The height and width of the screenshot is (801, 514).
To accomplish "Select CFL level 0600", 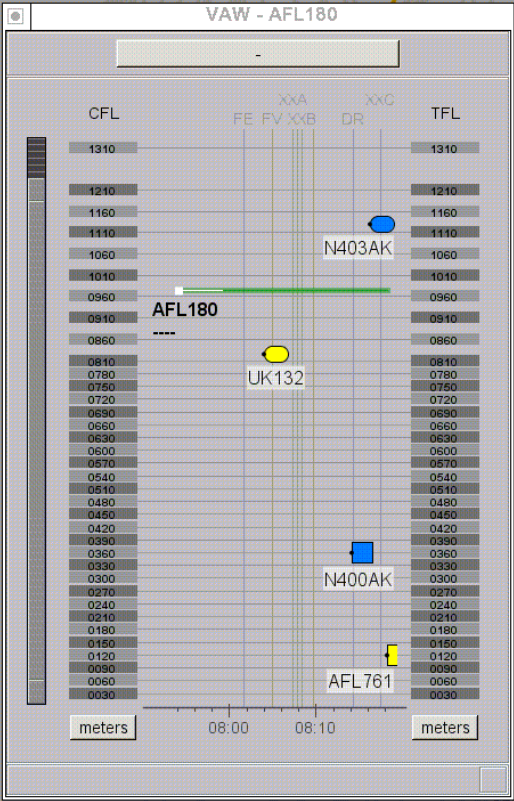I will [103, 451].
